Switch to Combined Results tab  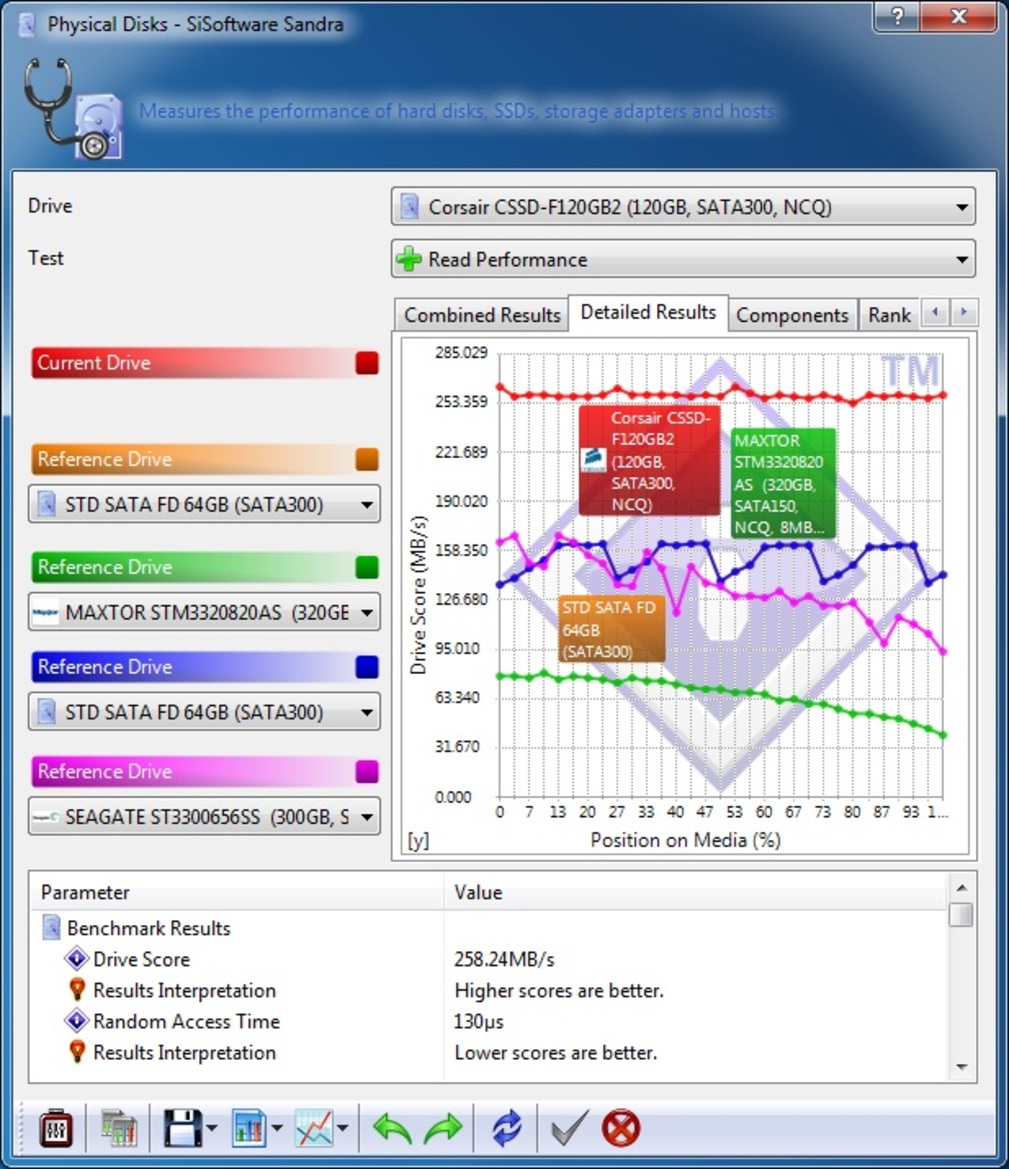click(x=482, y=315)
